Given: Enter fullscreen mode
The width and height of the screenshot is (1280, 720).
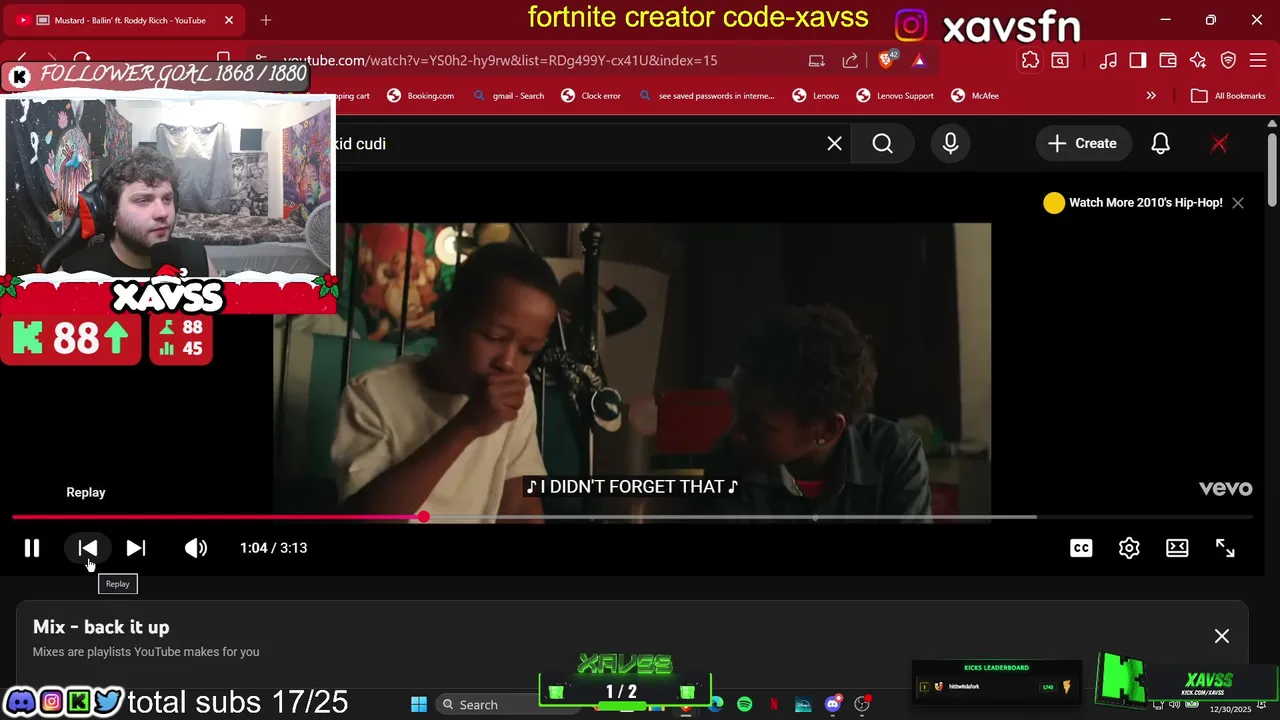Looking at the screenshot, I should pyautogui.click(x=1225, y=548).
